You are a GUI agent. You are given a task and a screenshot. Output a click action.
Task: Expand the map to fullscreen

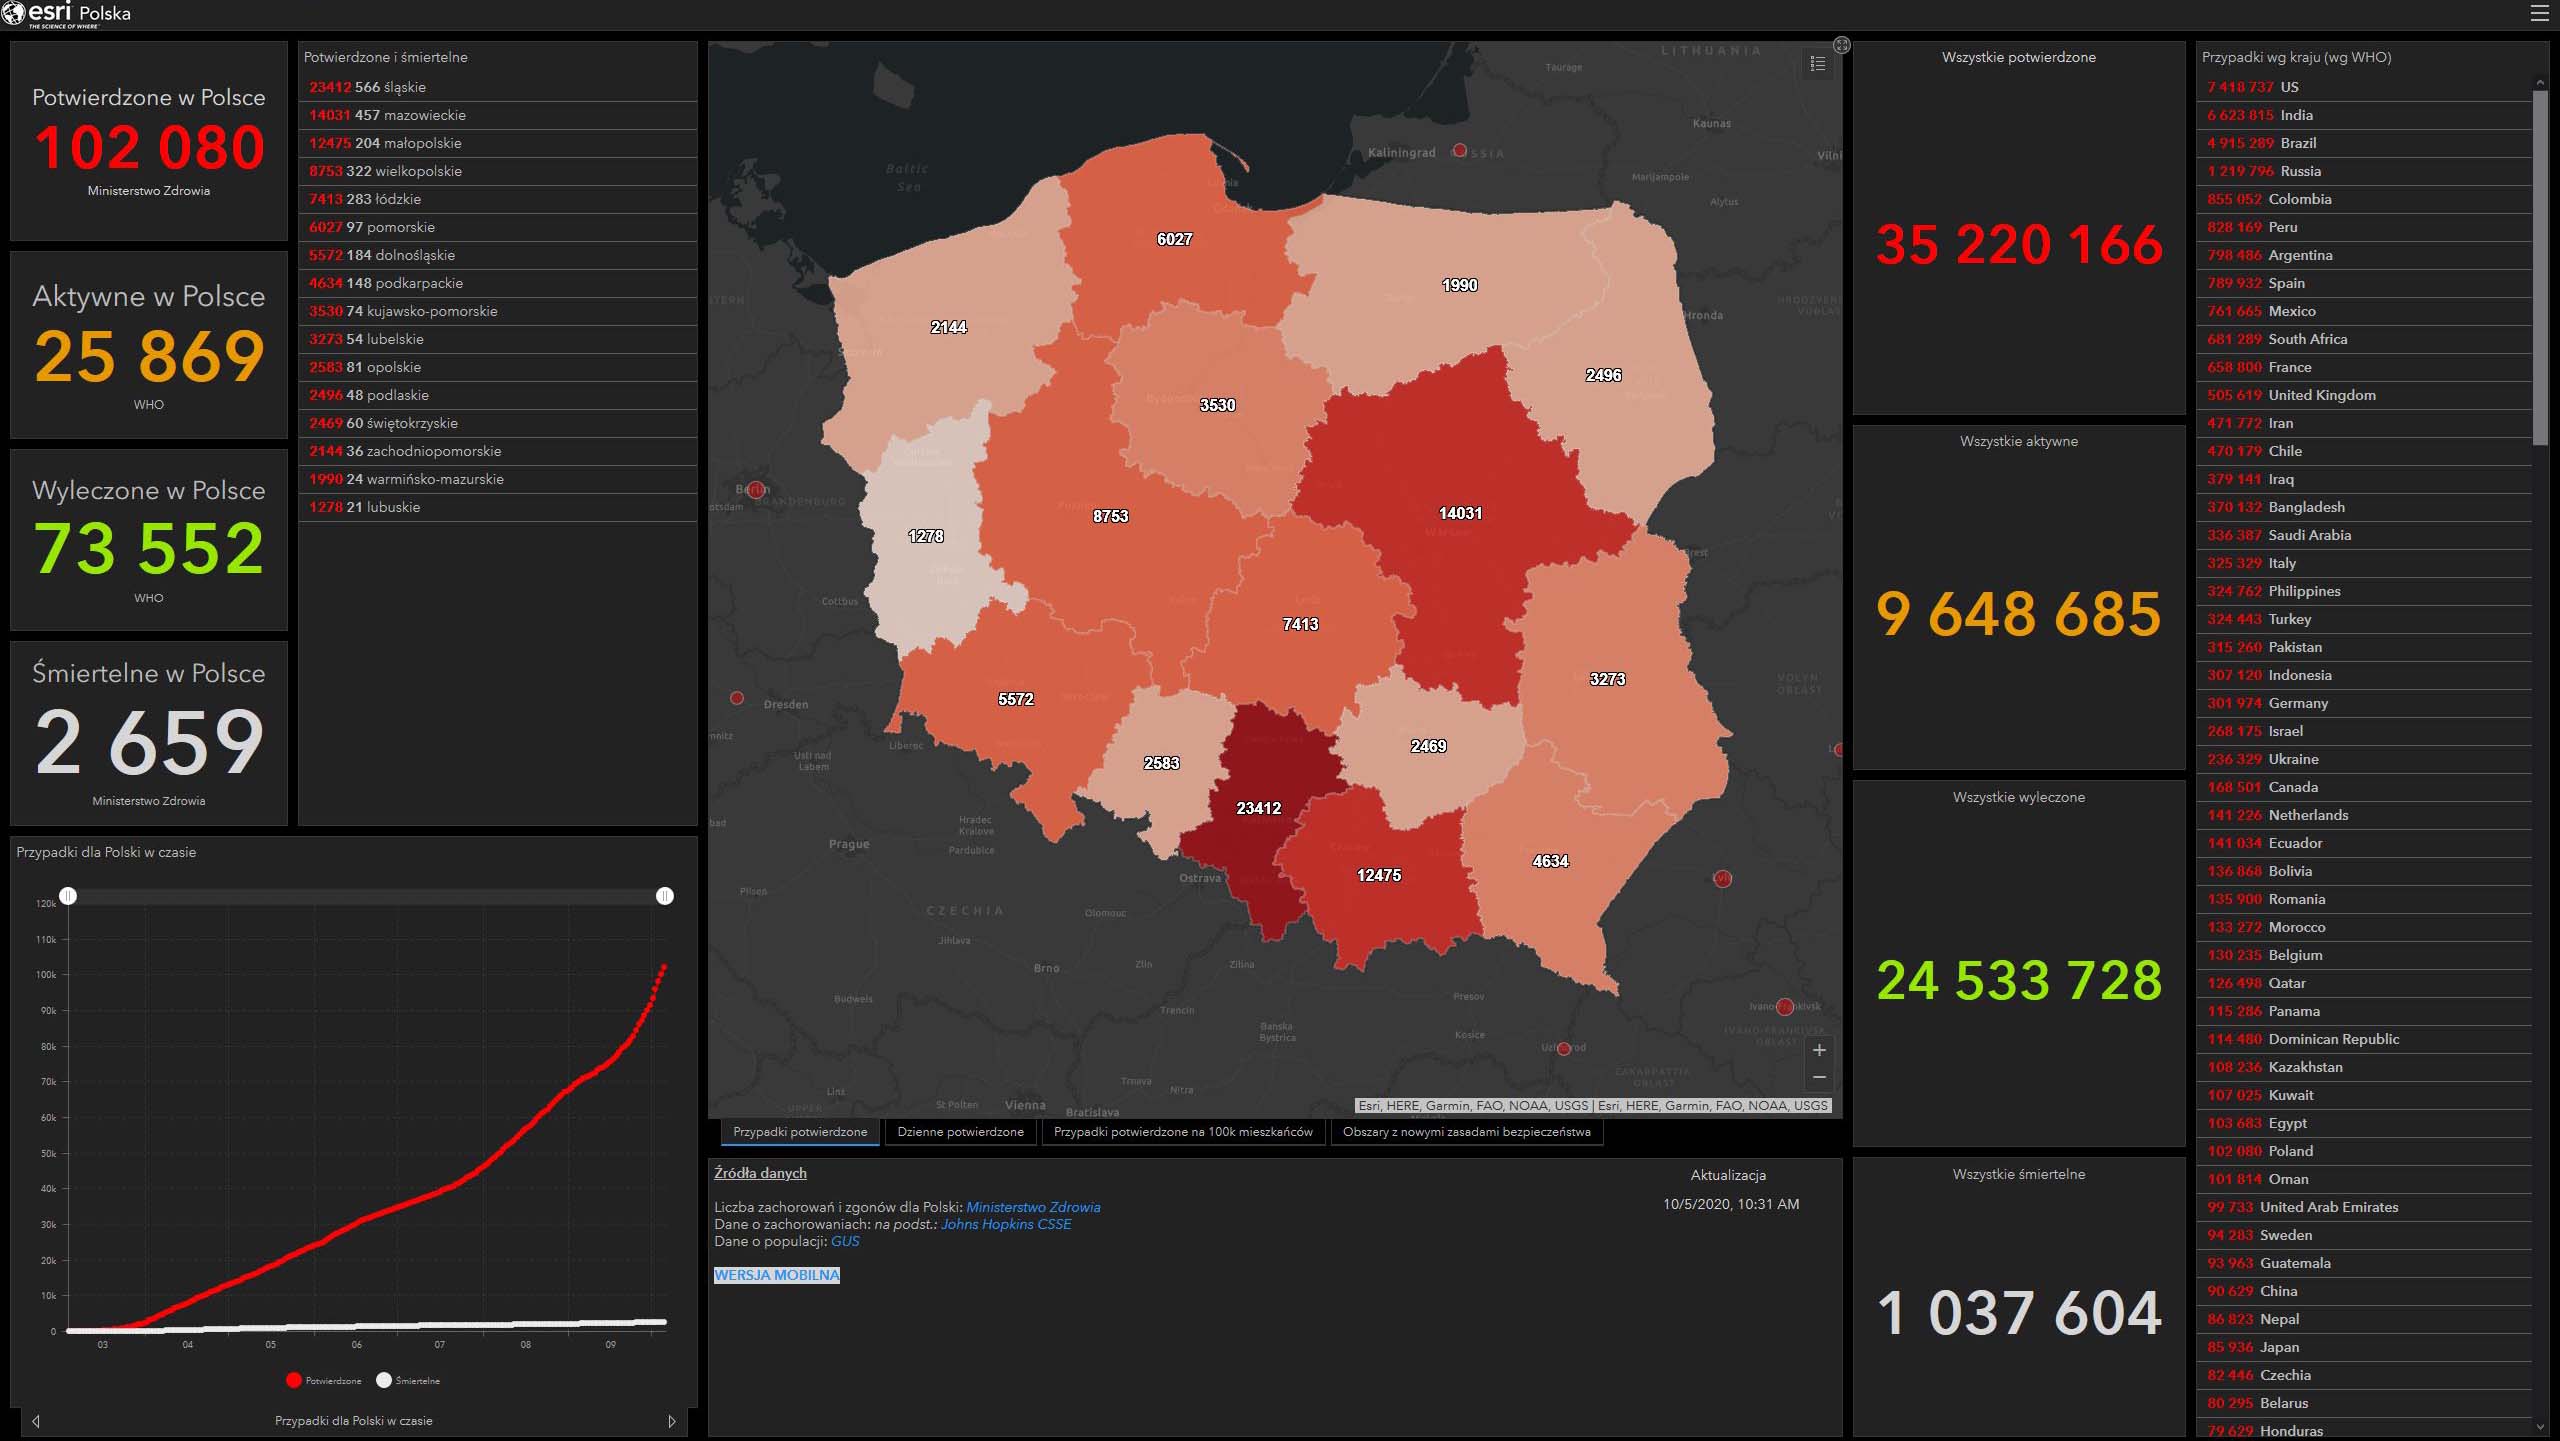click(x=1841, y=46)
